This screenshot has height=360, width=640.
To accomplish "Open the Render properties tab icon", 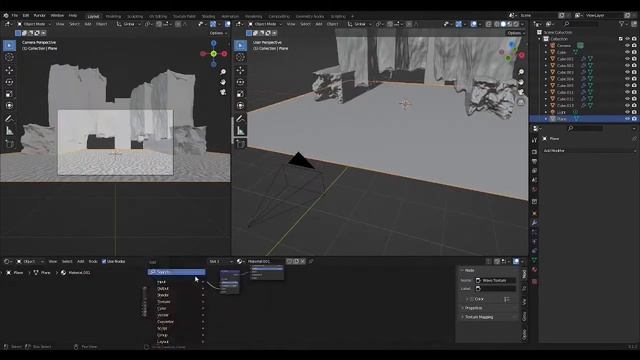I will (x=534, y=152).
